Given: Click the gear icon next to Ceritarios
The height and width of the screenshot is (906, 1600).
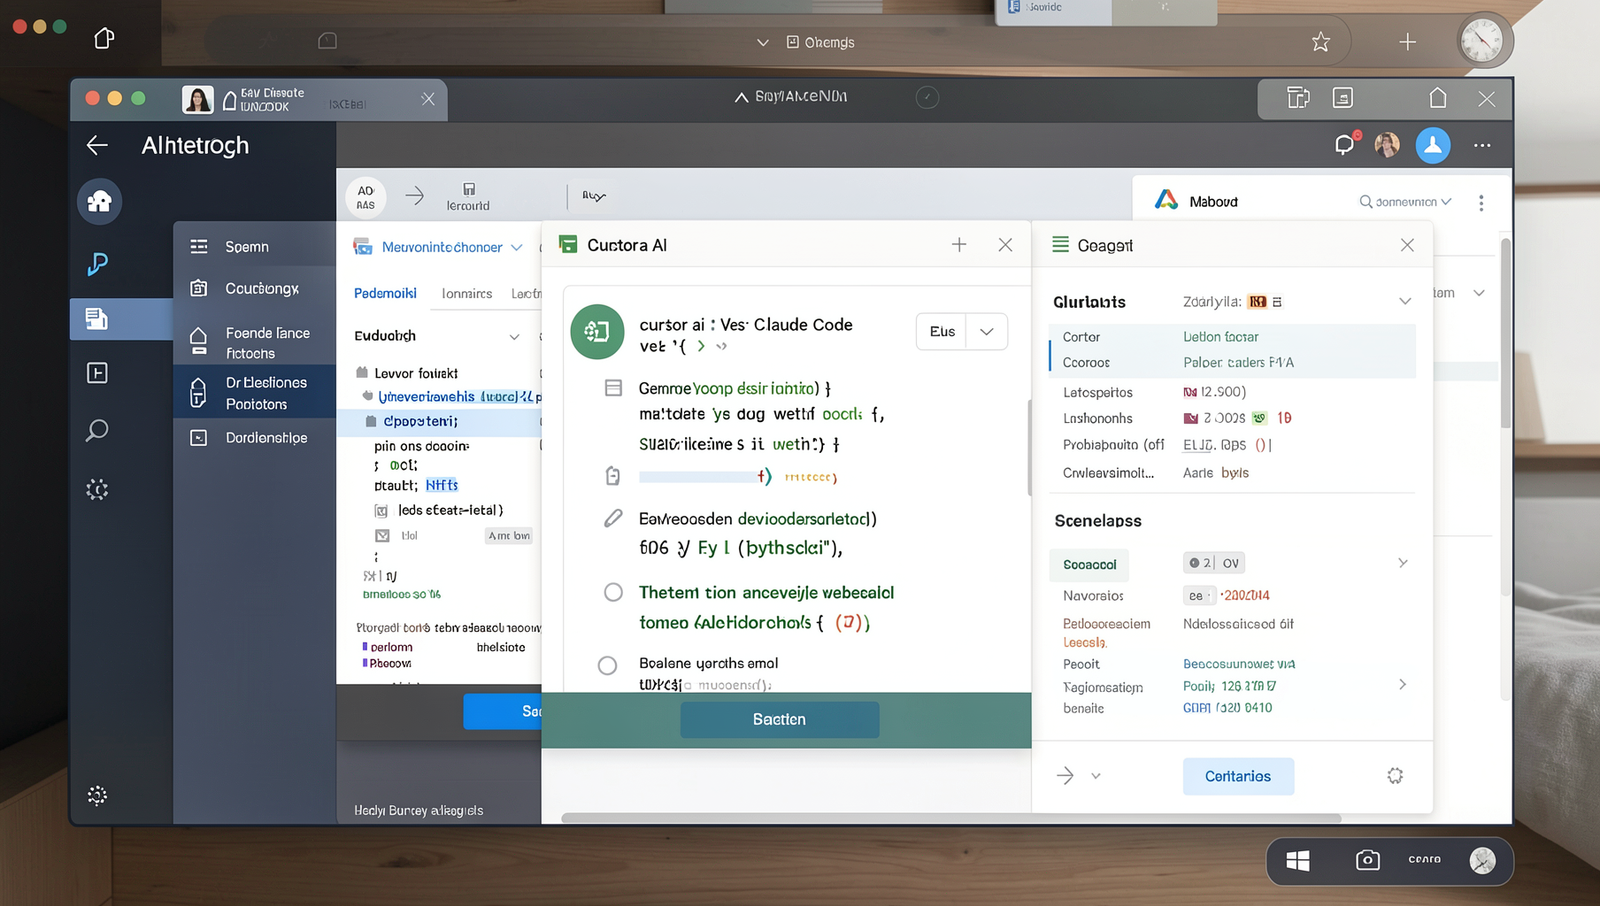Looking at the screenshot, I should (1395, 776).
